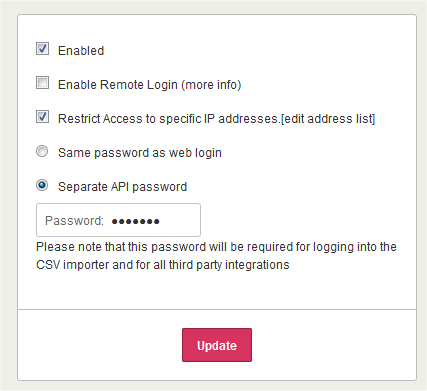This screenshot has width=427, height=391.
Task: Click the "Restrict Access to specific IP addresses" label
Action: point(168,119)
